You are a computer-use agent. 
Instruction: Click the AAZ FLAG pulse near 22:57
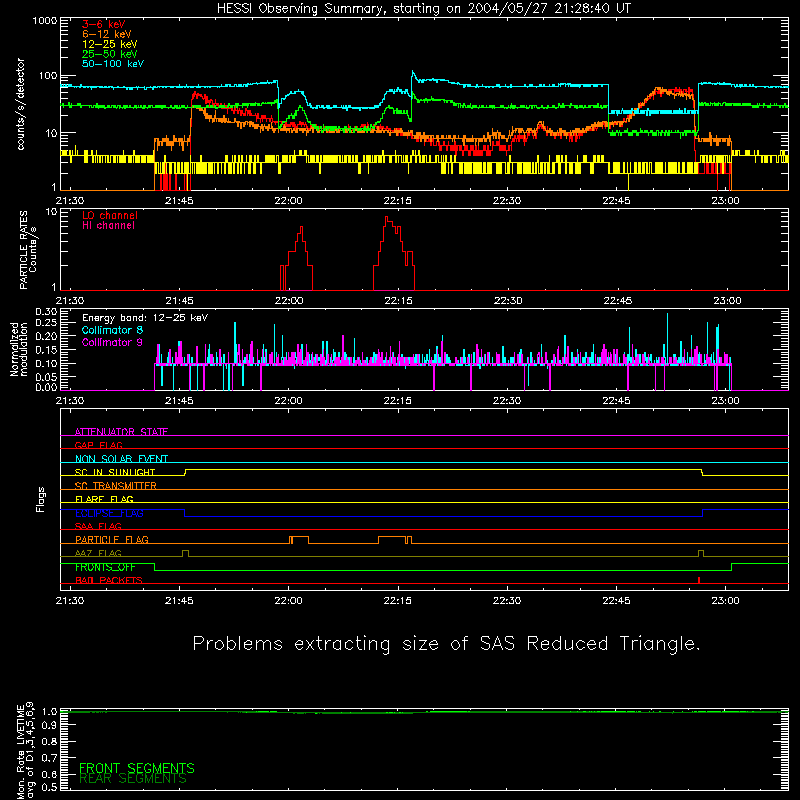[x=701, y=553]
